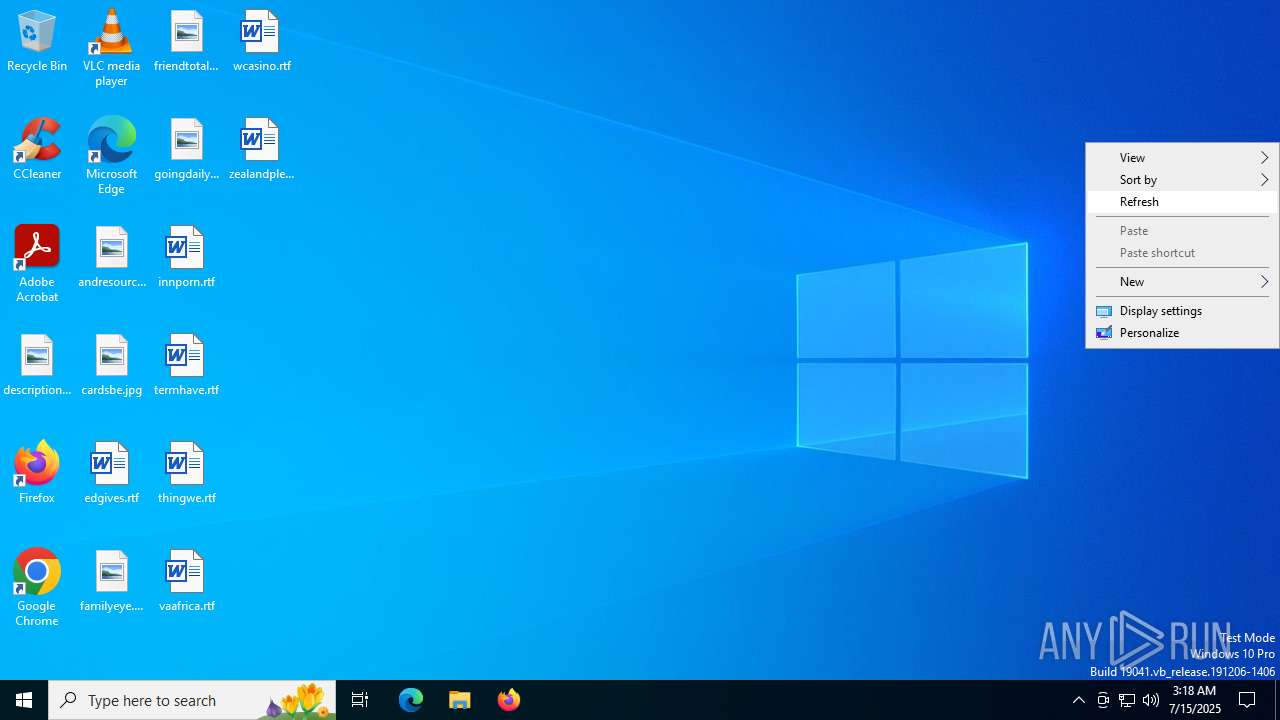Select the familyeye image file icon
Screen dimensions: 1280x720
point(111,581)
